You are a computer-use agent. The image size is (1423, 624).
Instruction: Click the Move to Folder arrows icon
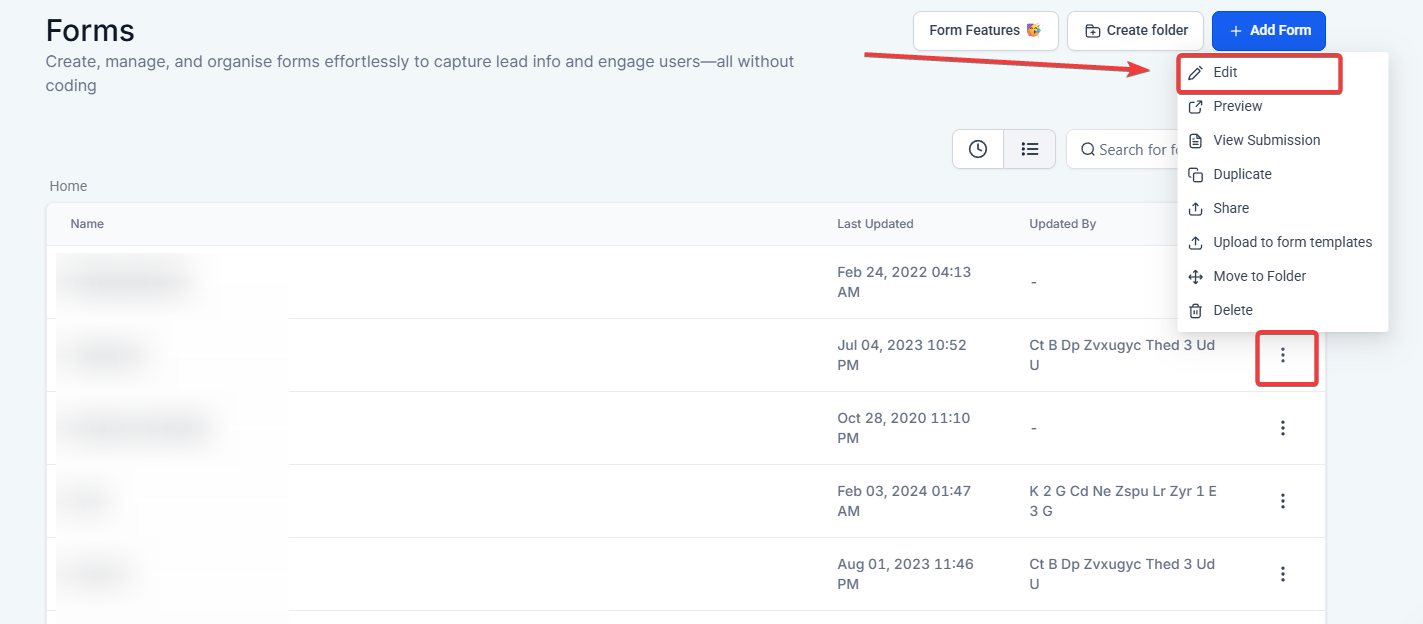(1195, 277)
